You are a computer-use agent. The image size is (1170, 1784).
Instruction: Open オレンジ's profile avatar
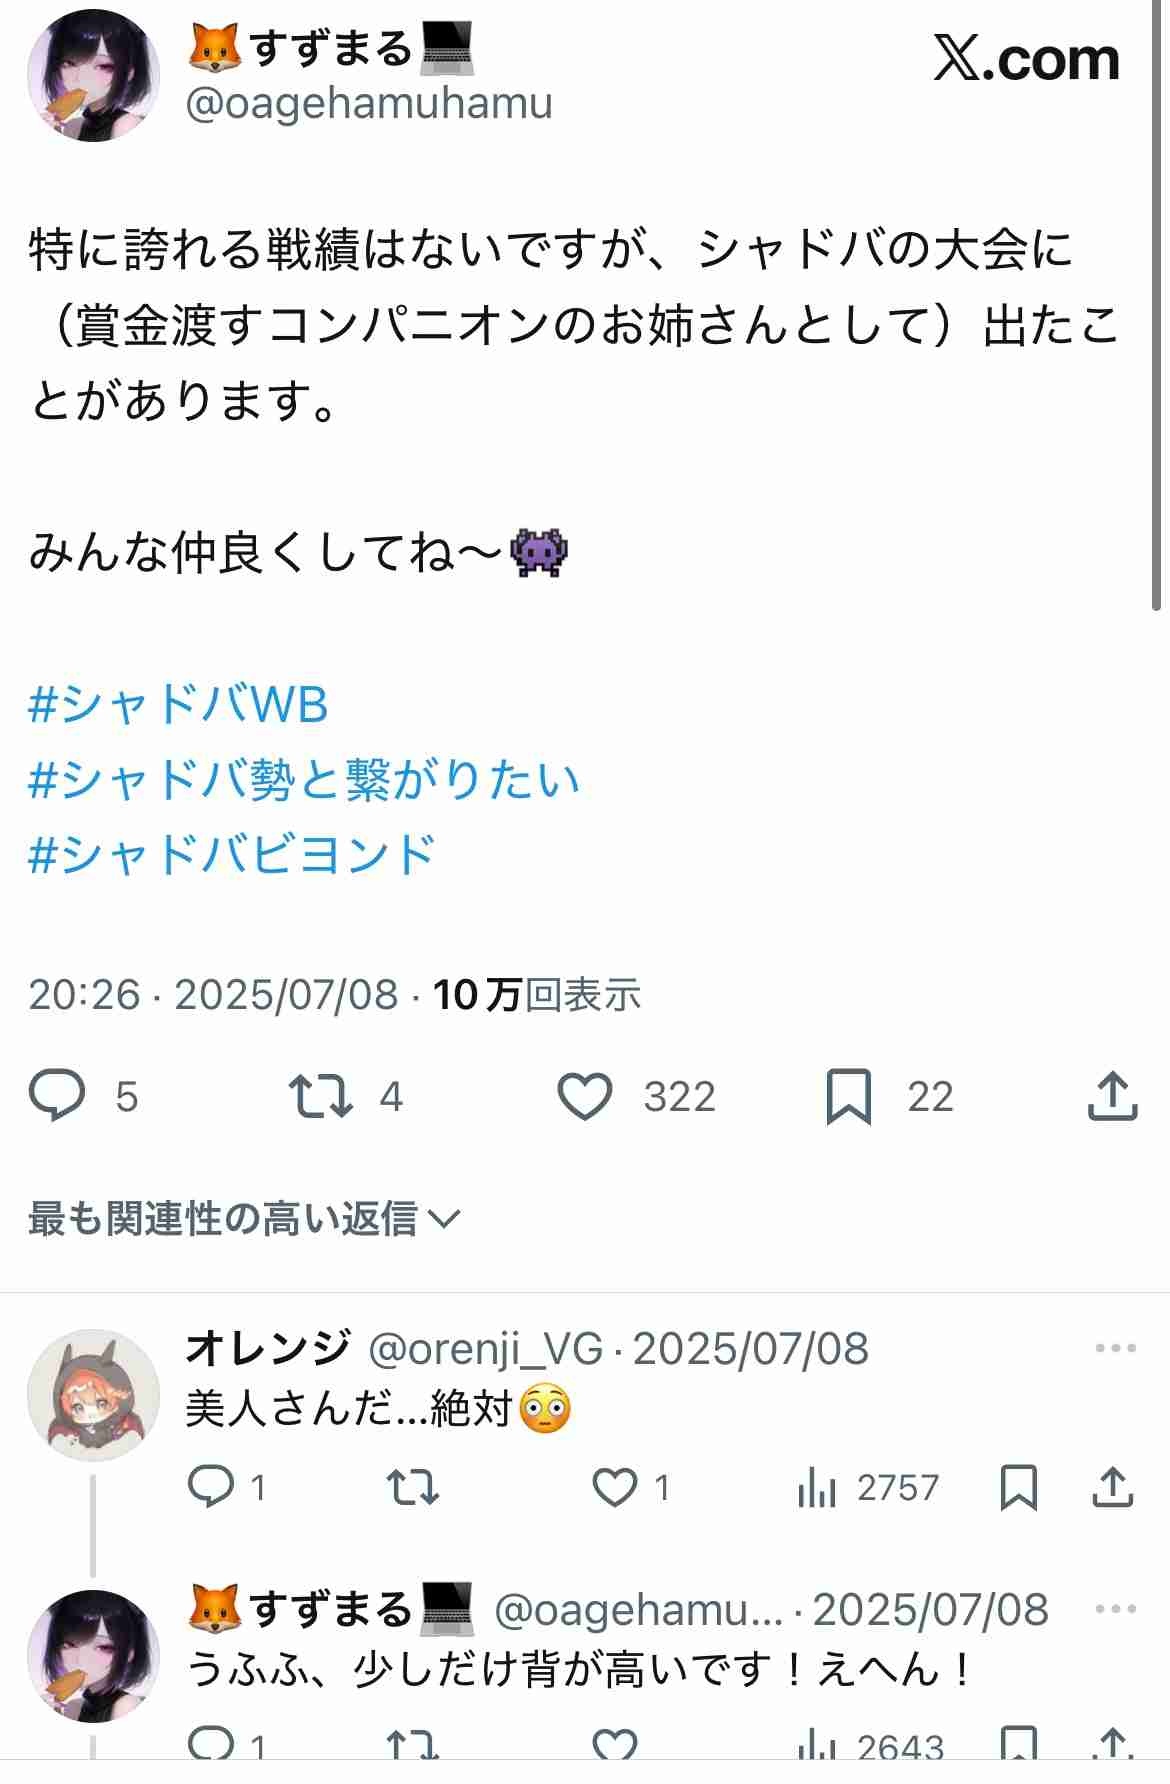coord(93,1395)
